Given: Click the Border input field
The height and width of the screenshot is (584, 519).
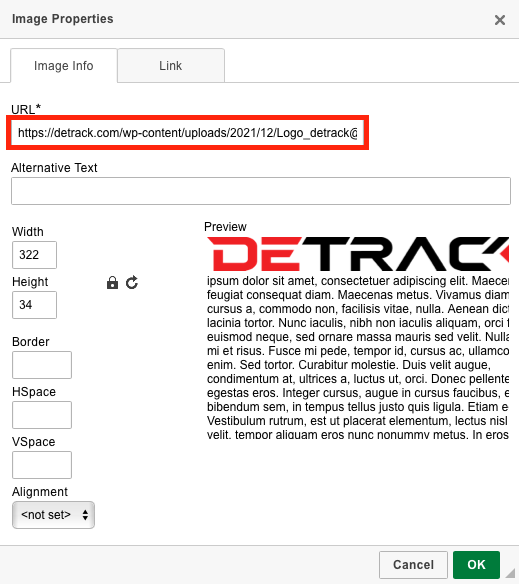Looking at the screenshot, I should [42, 365].
